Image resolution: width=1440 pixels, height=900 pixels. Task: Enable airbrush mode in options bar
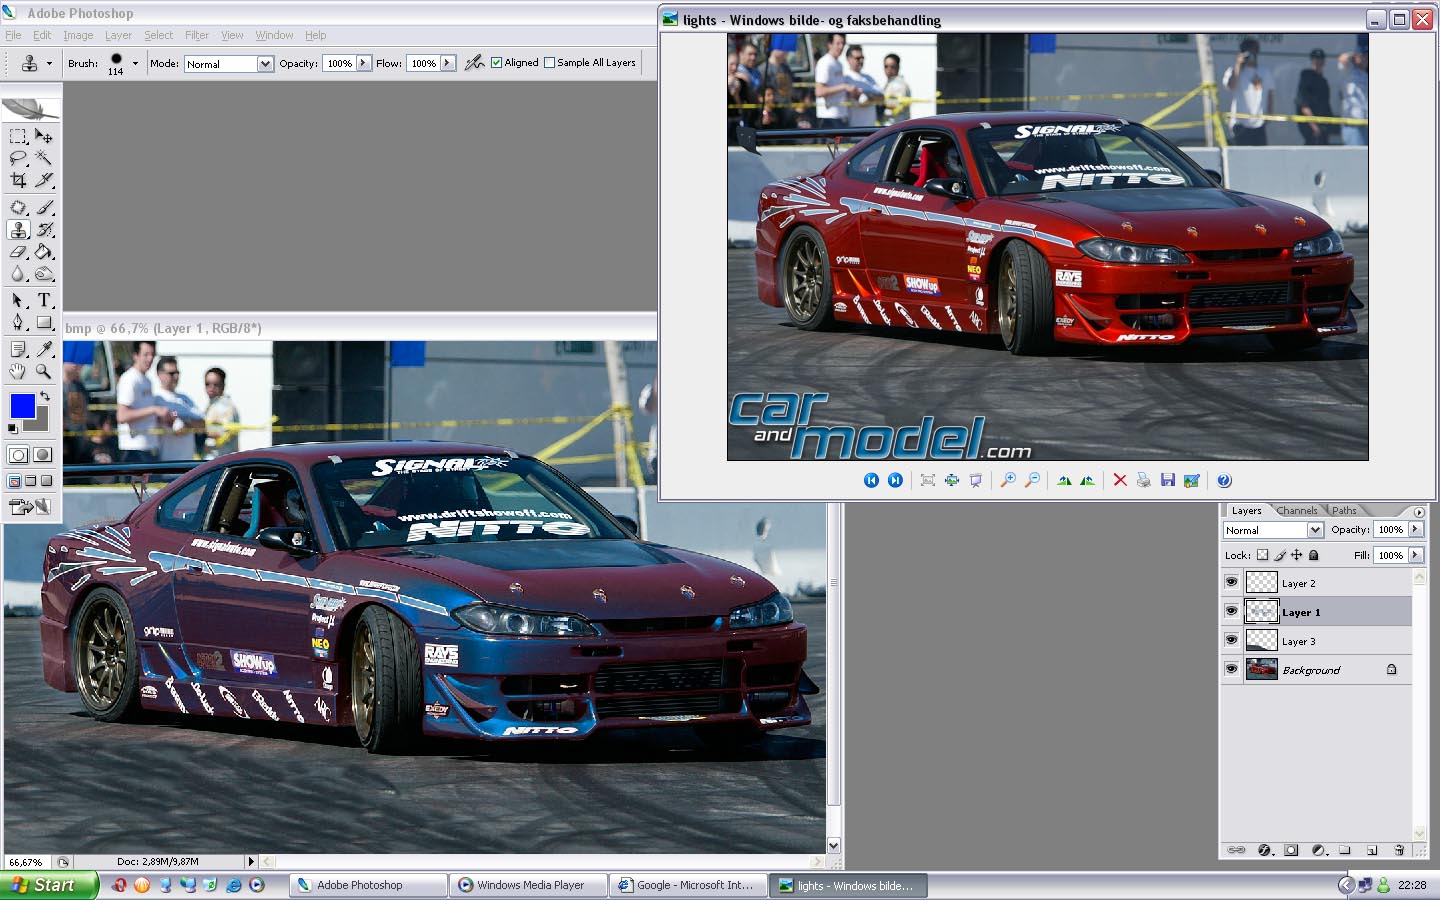pyautogui.click(x=474, y=62)
